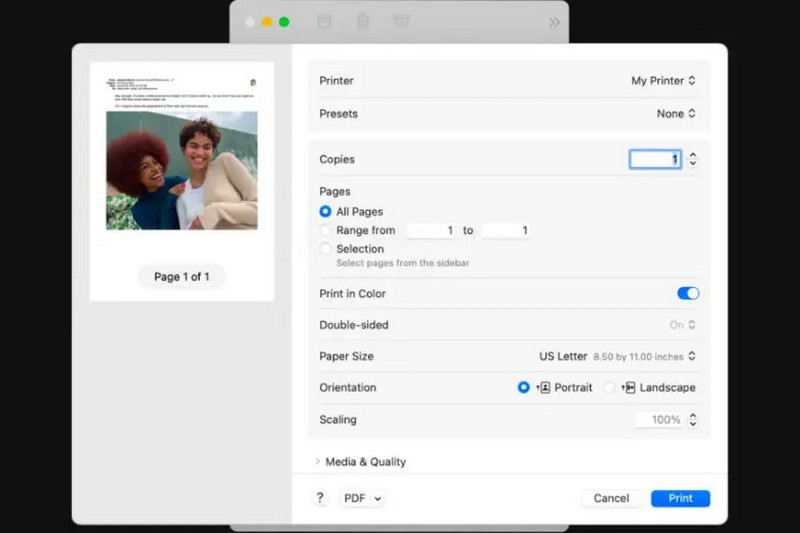800x533 pixels.
Task: Open the Presets dropdown set to None
Action: pyautogui.click(x=676, y=114)
